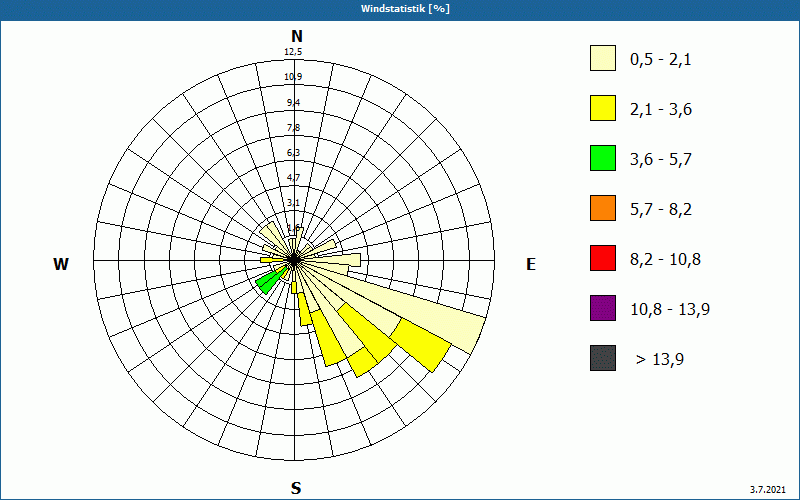Click the black center point of the wind rose
The height and width of the screenshot is (500, 800).
294,260
